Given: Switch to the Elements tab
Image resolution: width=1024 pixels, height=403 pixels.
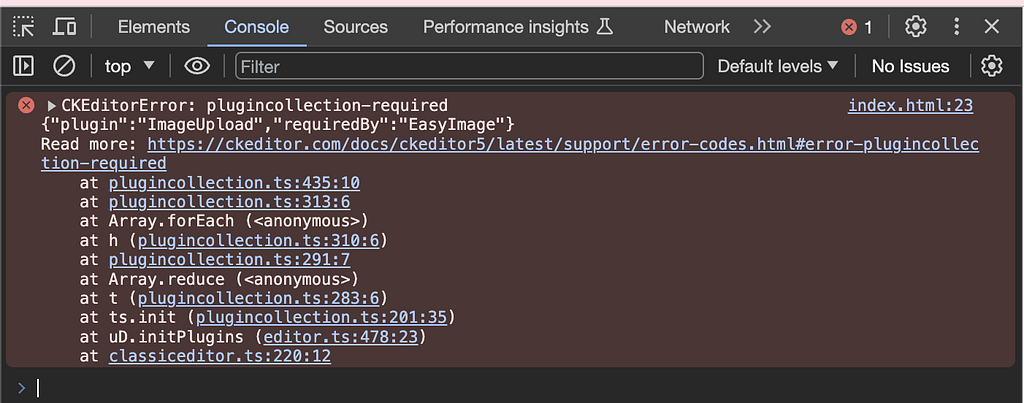Looking at the screenshot, I should click(x=153, y=27).
